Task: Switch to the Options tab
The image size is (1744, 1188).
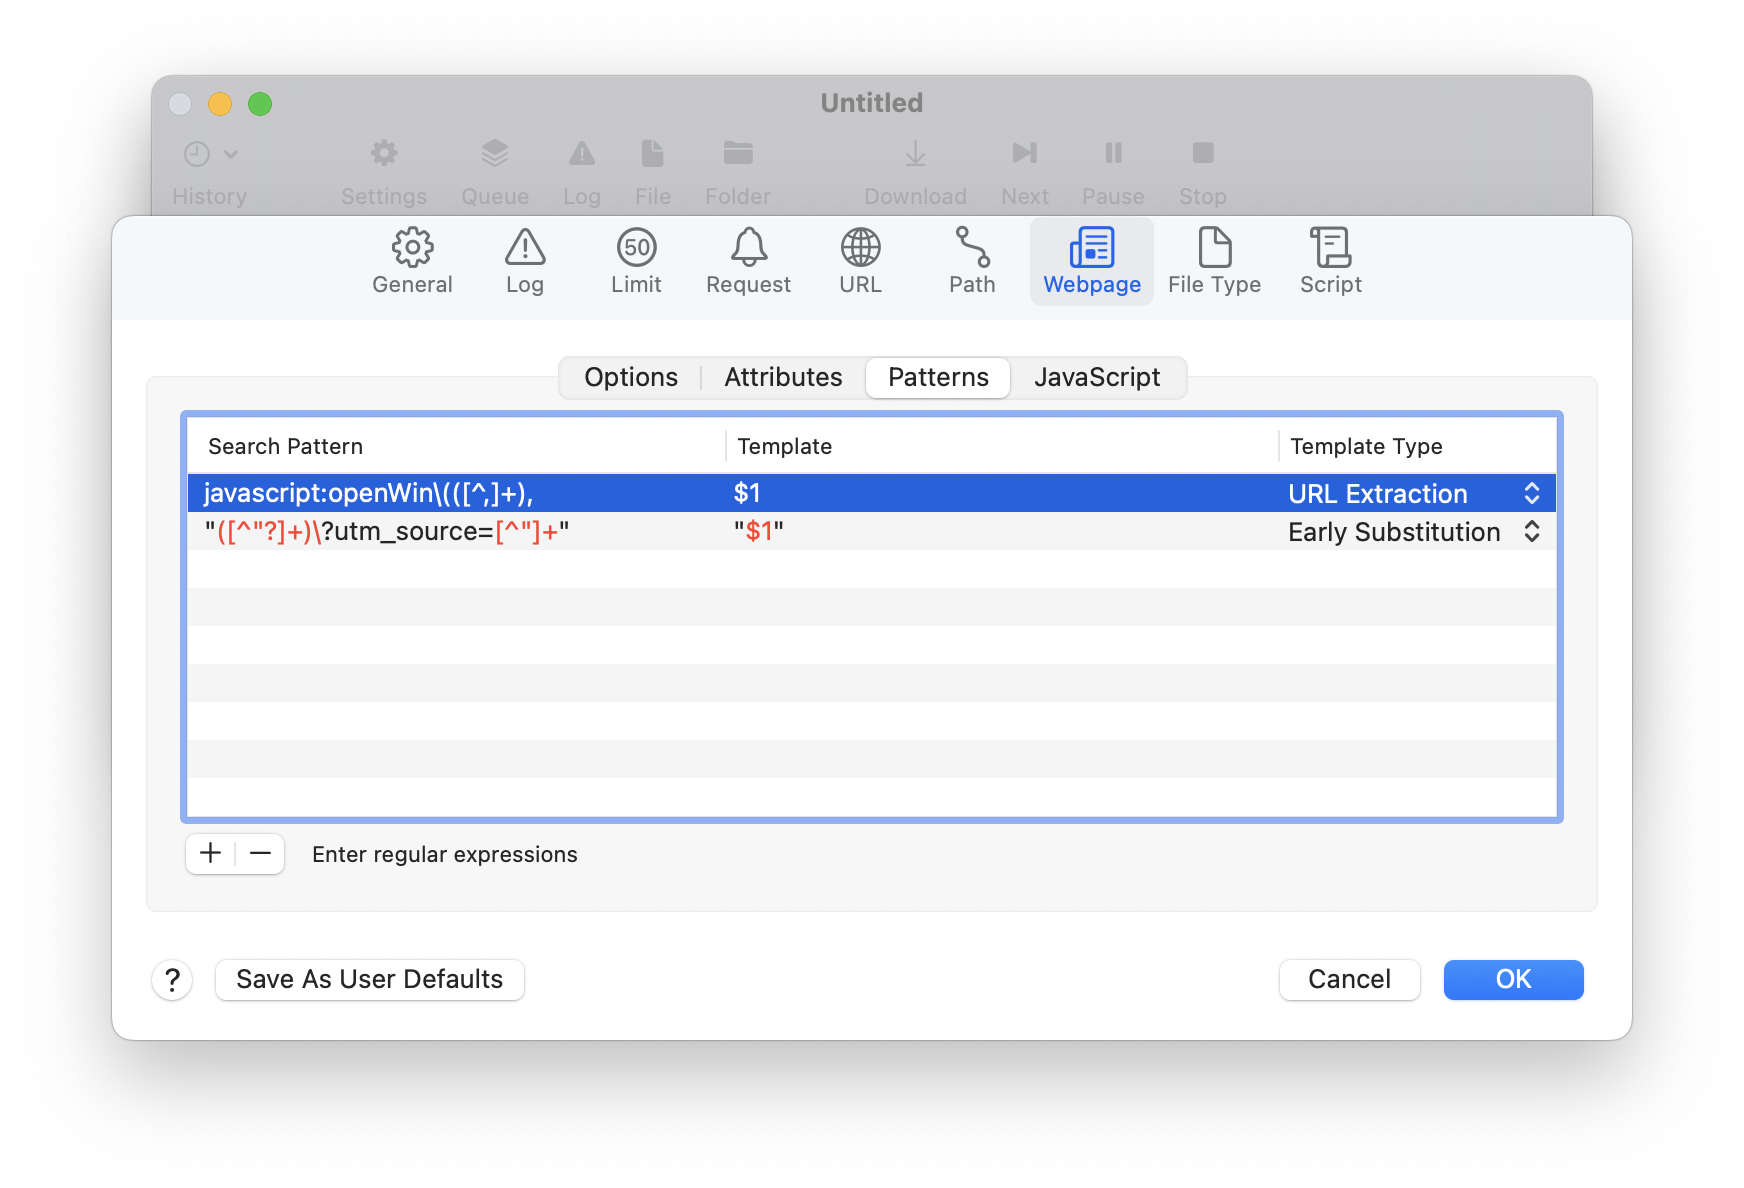Action: click(631, 377)
